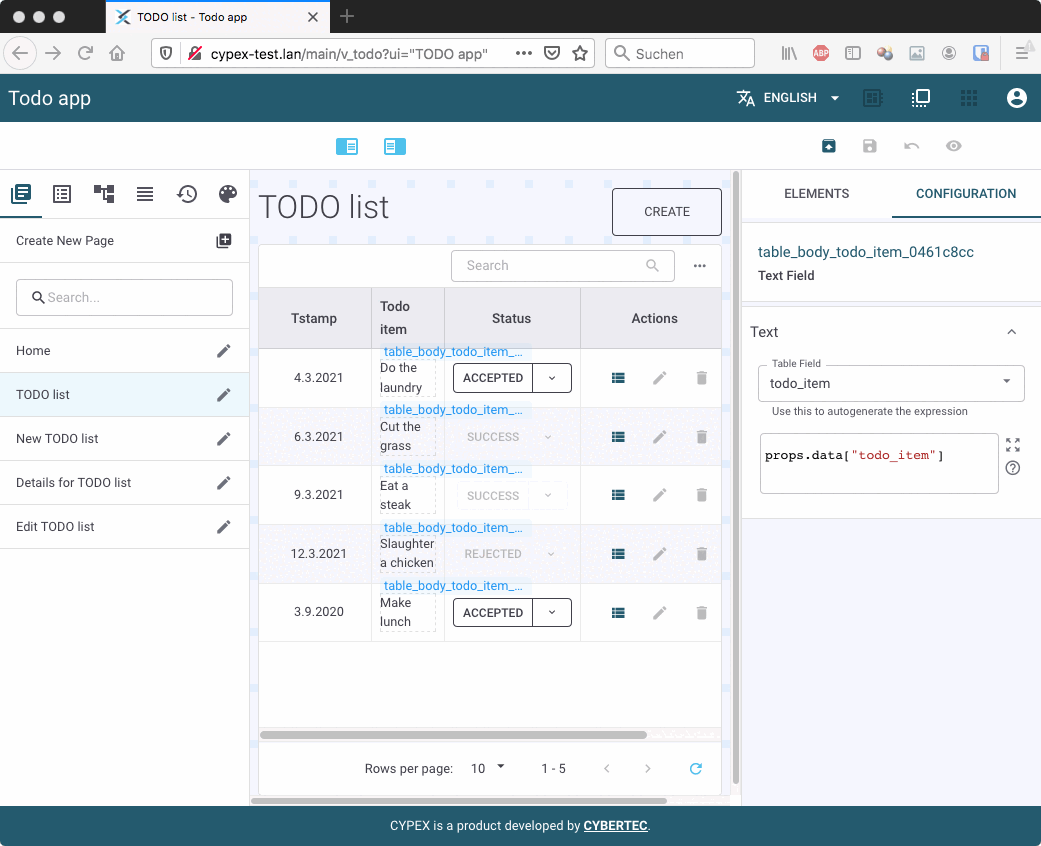1041x846 pixels.
Task: Open the apps grid icon in header
Action: tap(969, 98)
